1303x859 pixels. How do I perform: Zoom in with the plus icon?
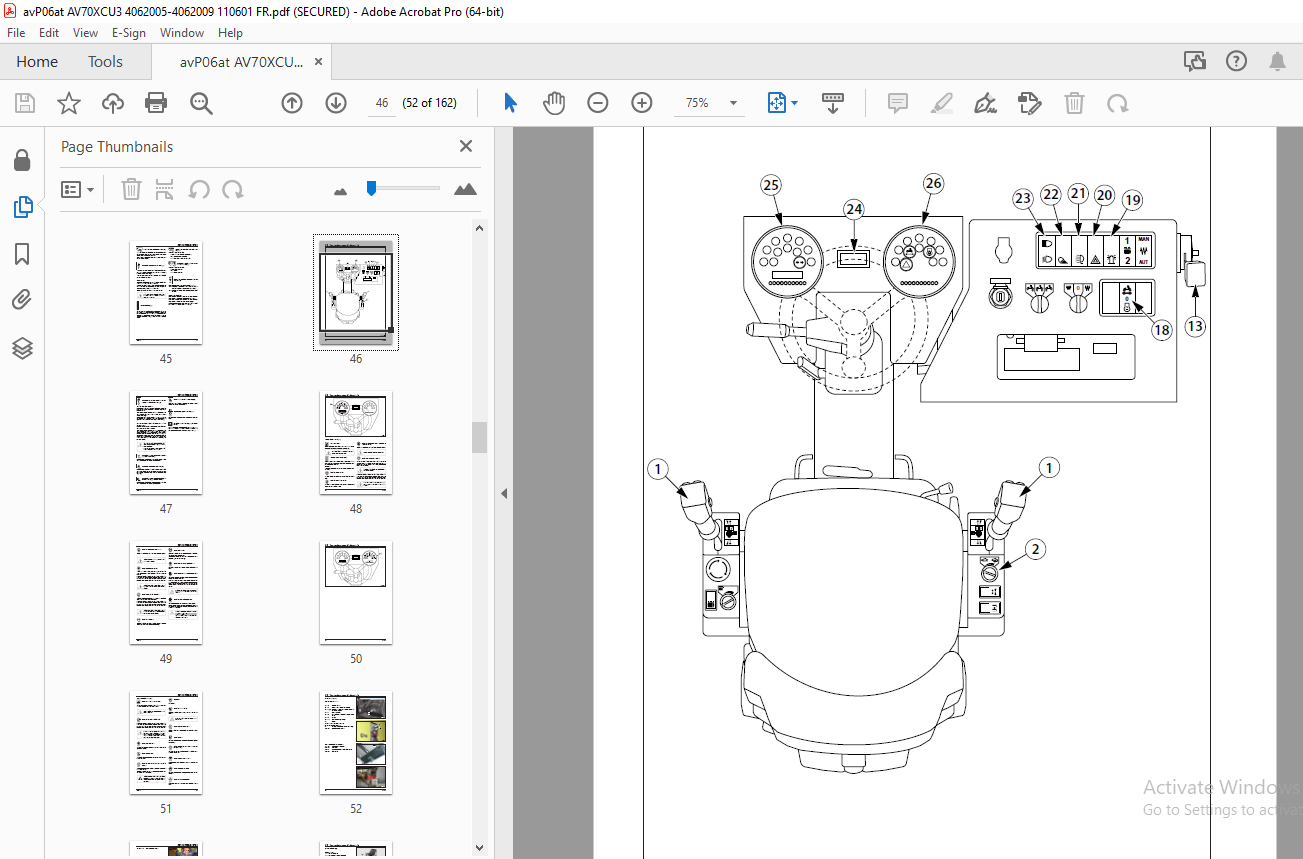pos(642,103)
